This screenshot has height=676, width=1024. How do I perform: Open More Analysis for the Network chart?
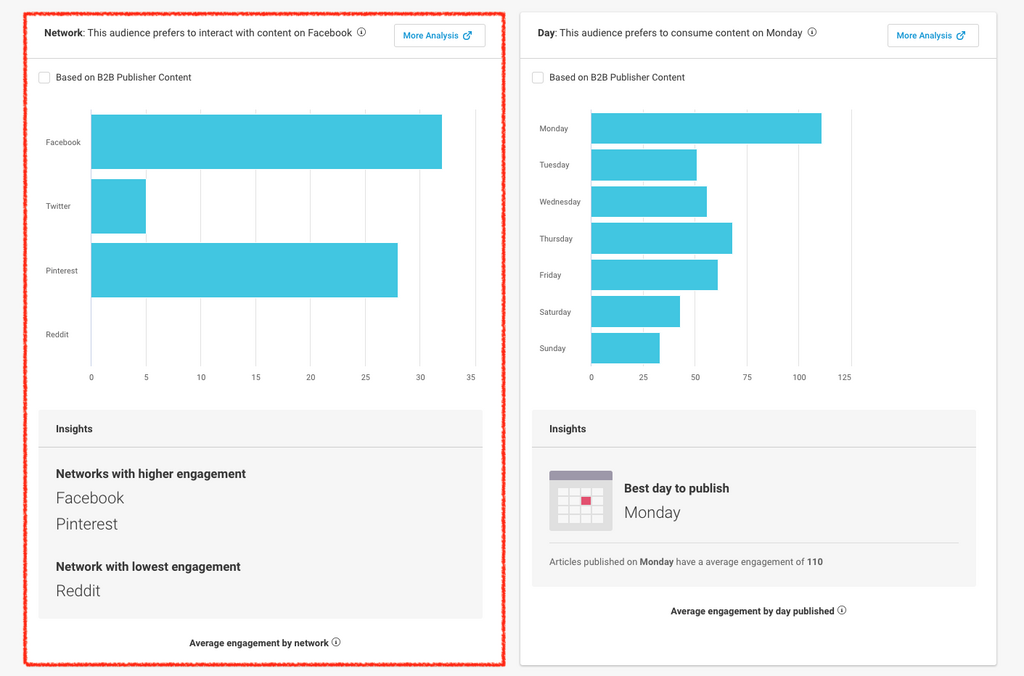[x=439, y=35]
